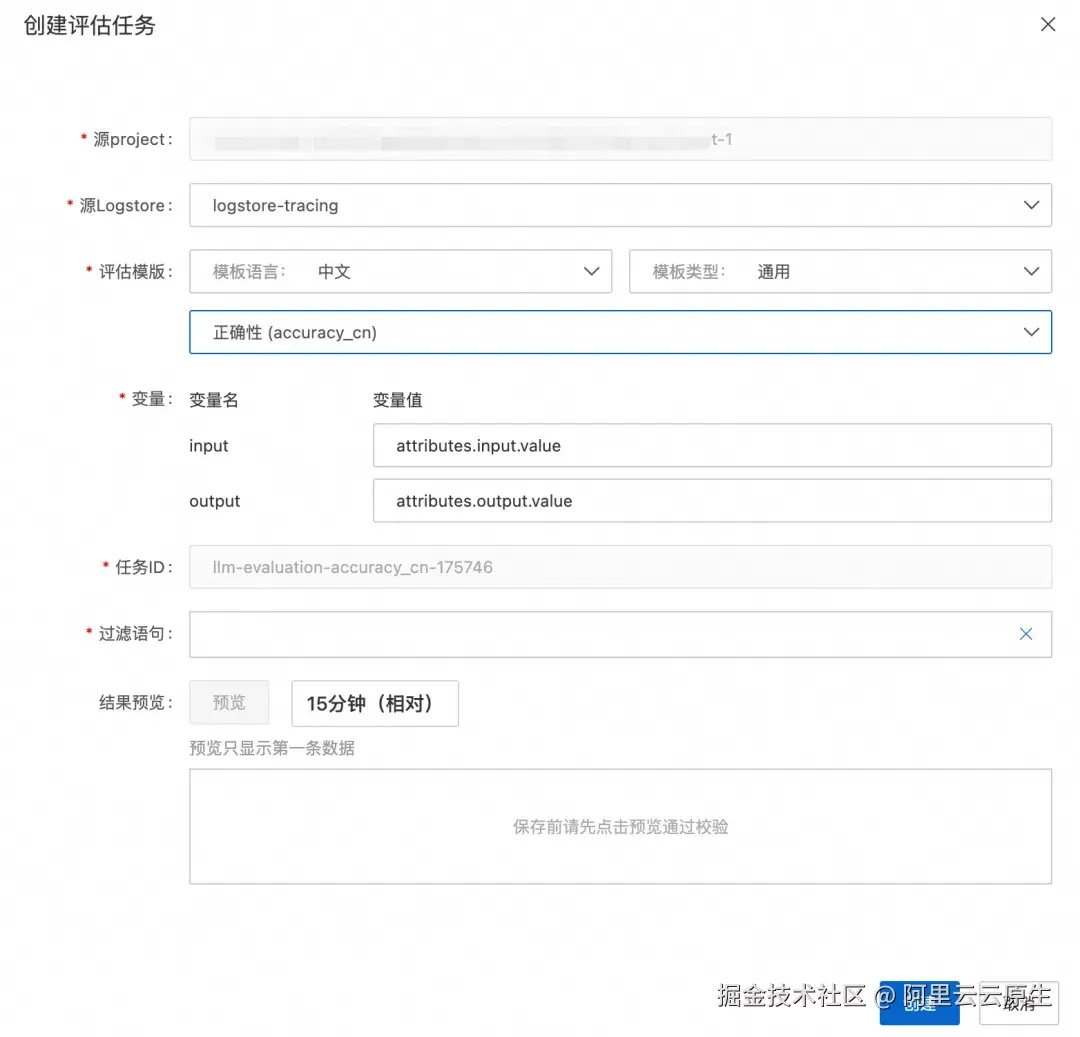
Task: Open the 模板语言 dropdown set to 中文
Action: [400, 271]
